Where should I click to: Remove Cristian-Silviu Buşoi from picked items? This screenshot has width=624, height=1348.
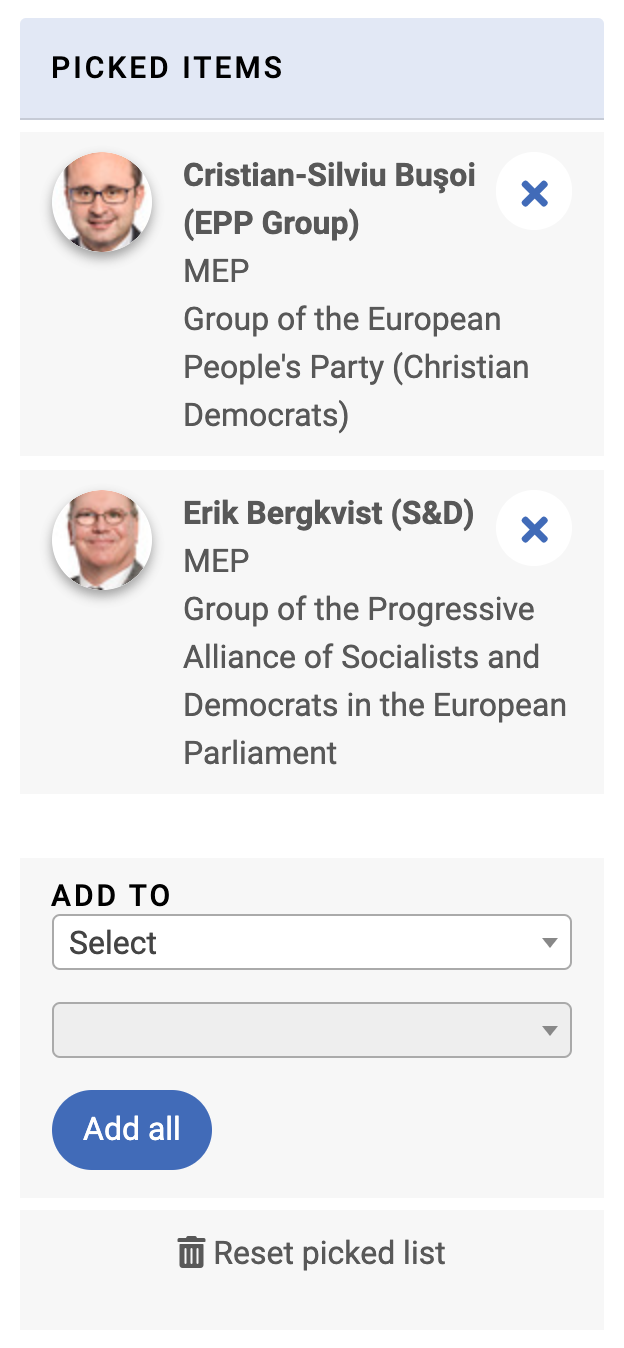click(x=534, y=192)
